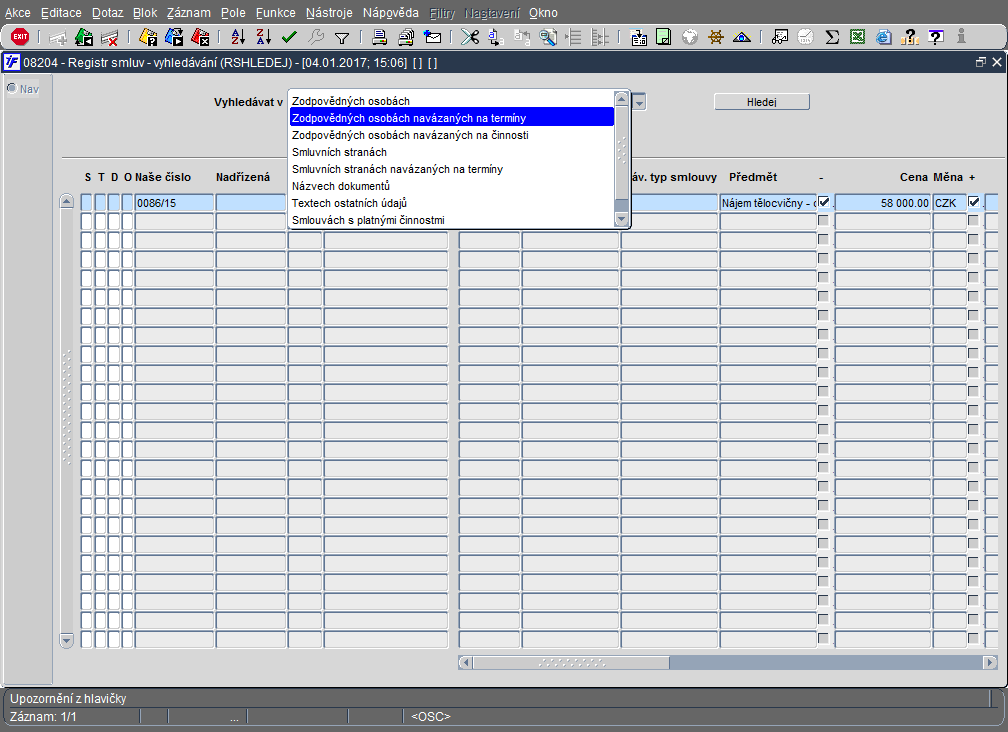
Task: Open the Okno menu
Action: click(543, 13)
